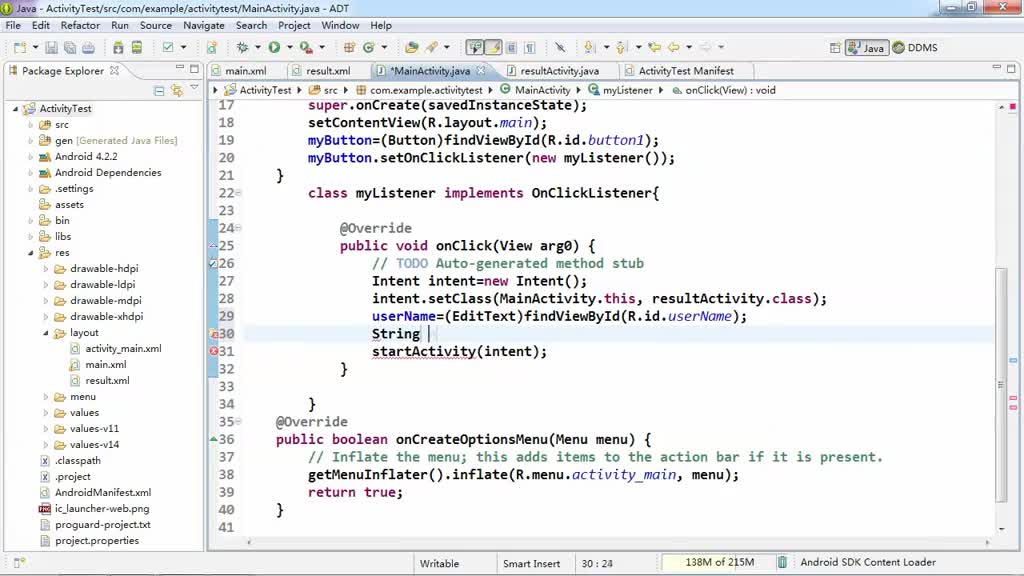Screen dimensions: 1024x576
Task: Open the File menu
Action: click(x=13, y=25)
